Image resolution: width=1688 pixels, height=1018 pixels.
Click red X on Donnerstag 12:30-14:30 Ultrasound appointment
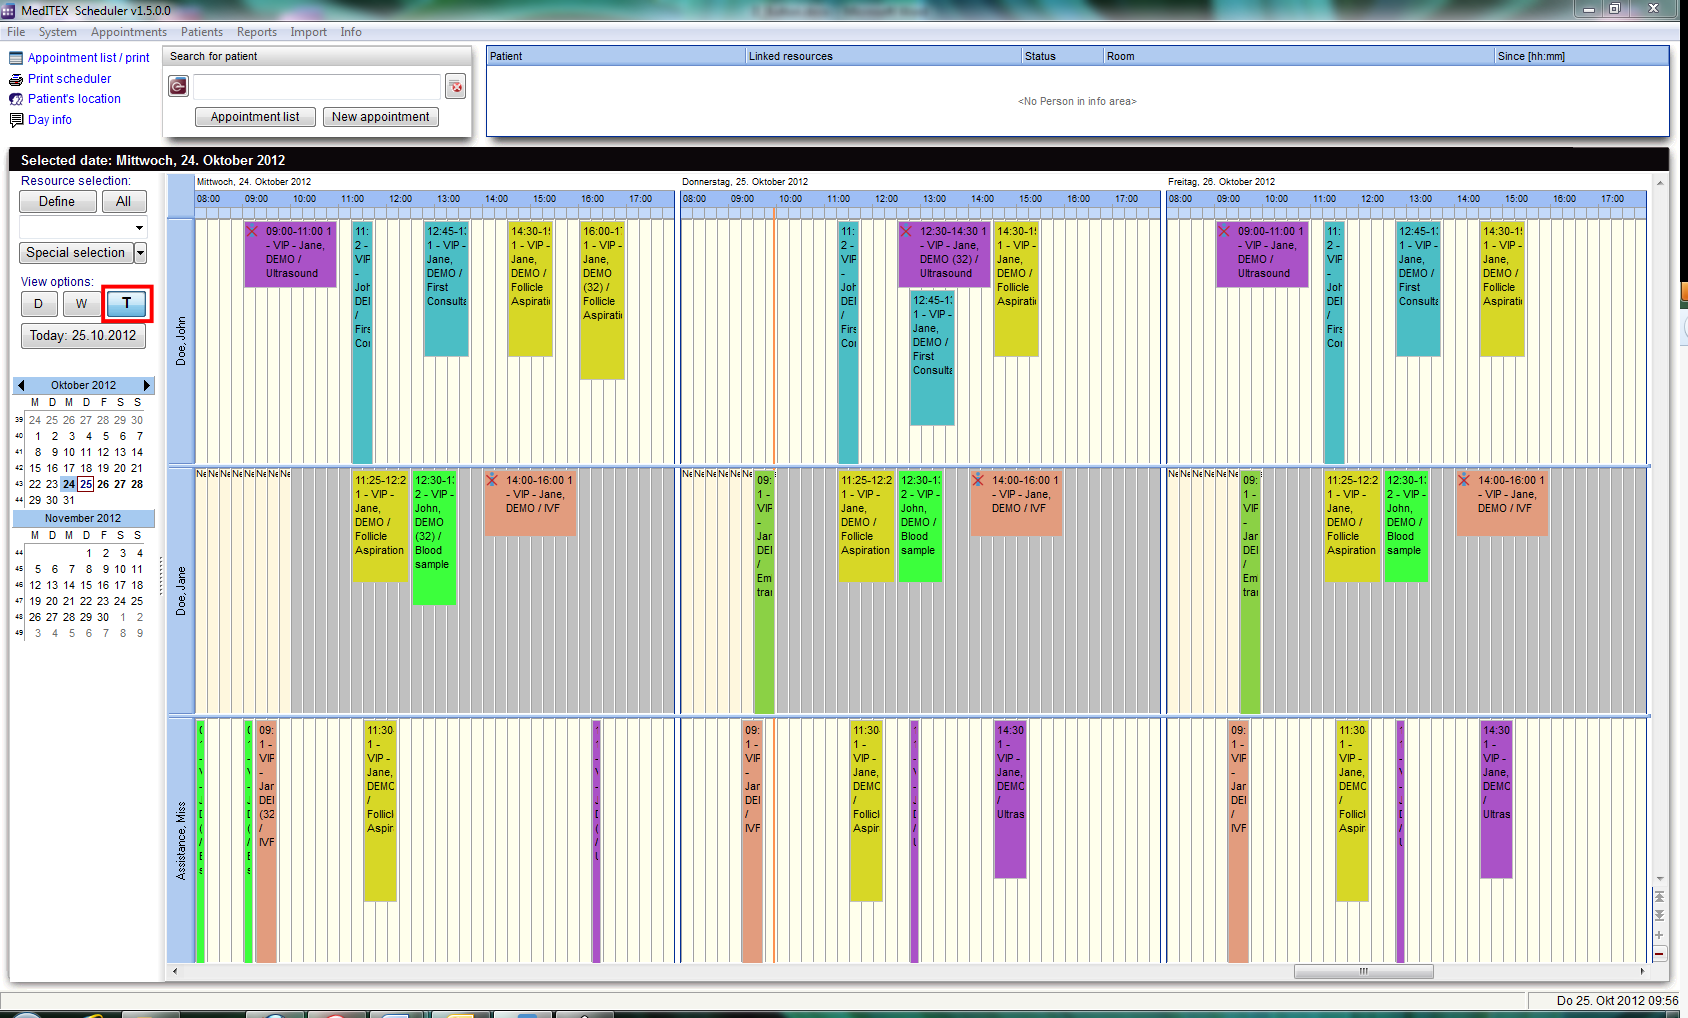coord(906,231)
